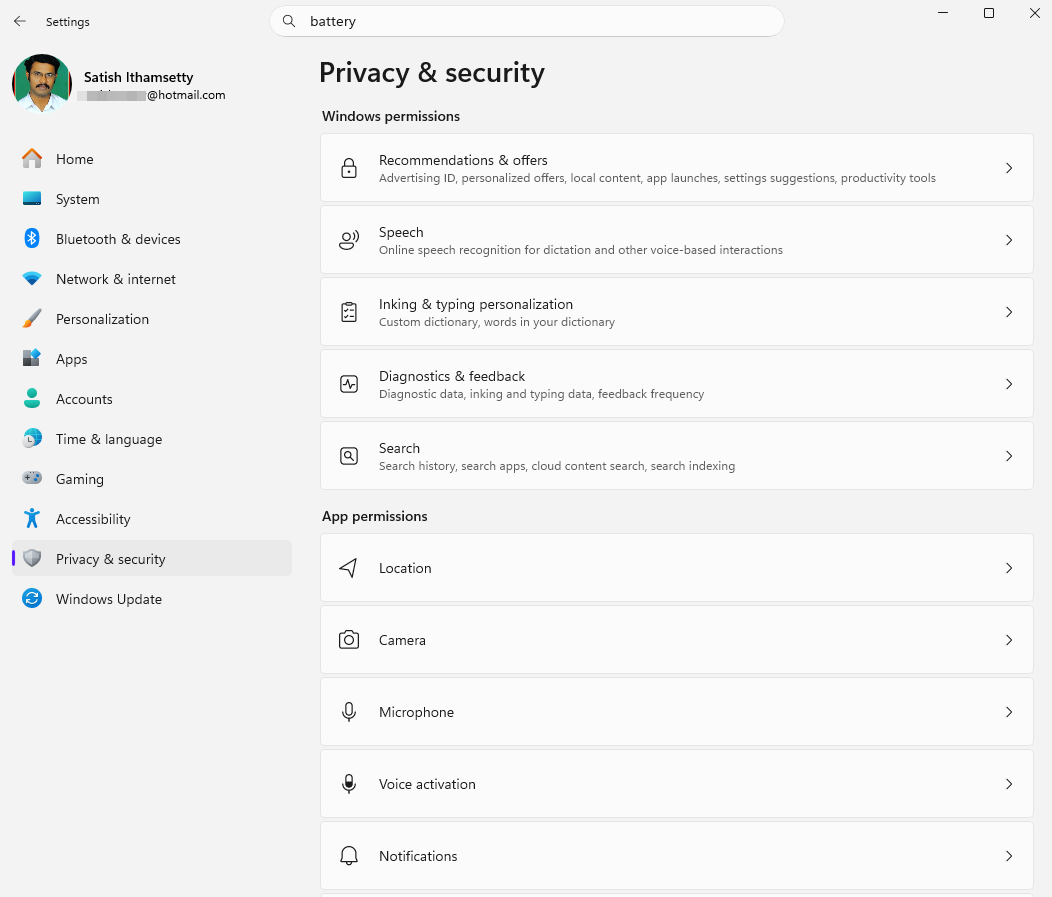Open Notifications chevron arrow
The height and width of the screenshot is (897, 1052).
1009,856
